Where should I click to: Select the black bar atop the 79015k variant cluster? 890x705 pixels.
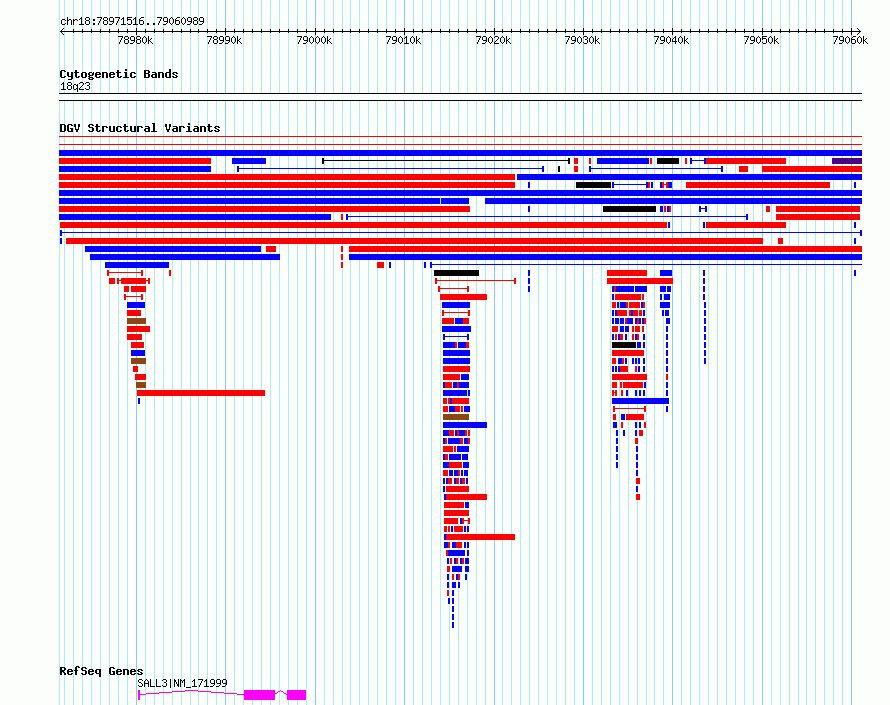[x=456, y=273]
